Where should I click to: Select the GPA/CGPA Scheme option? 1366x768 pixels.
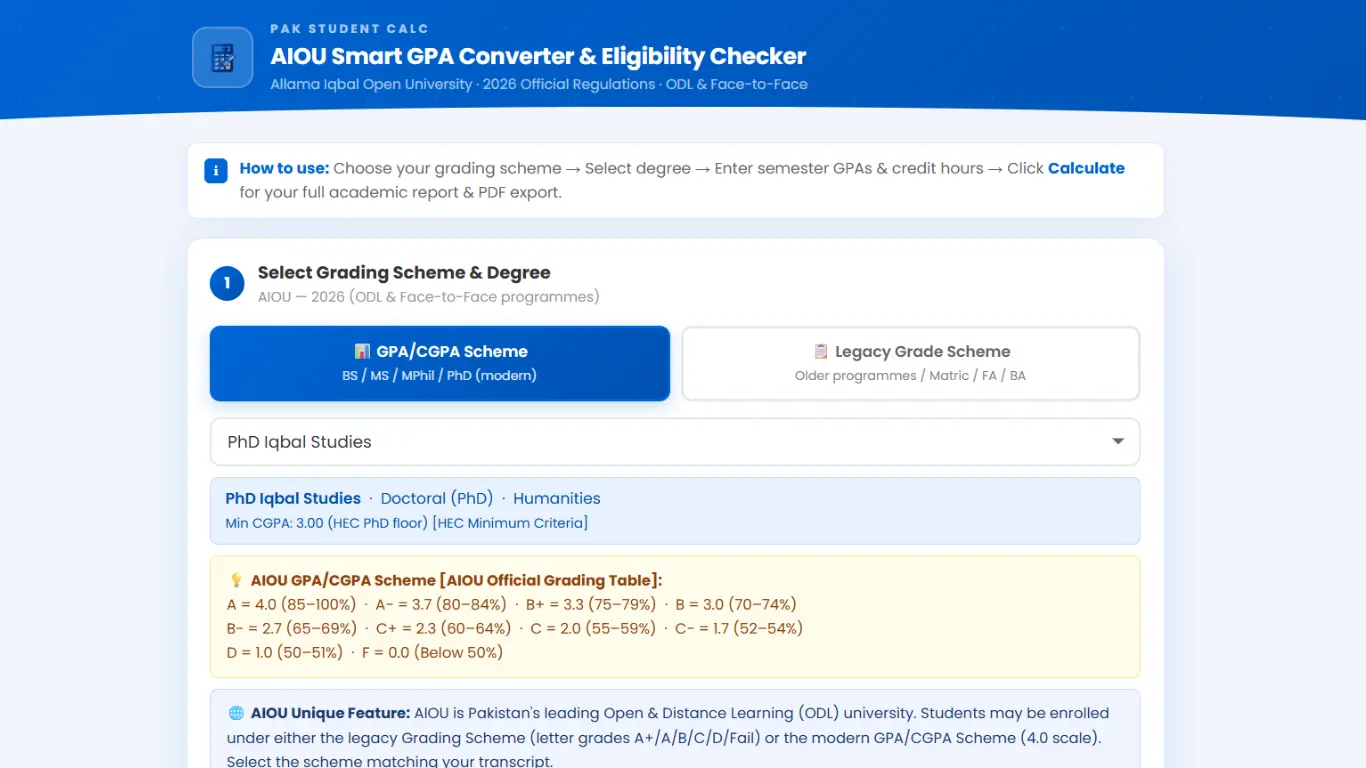(439, 363)
